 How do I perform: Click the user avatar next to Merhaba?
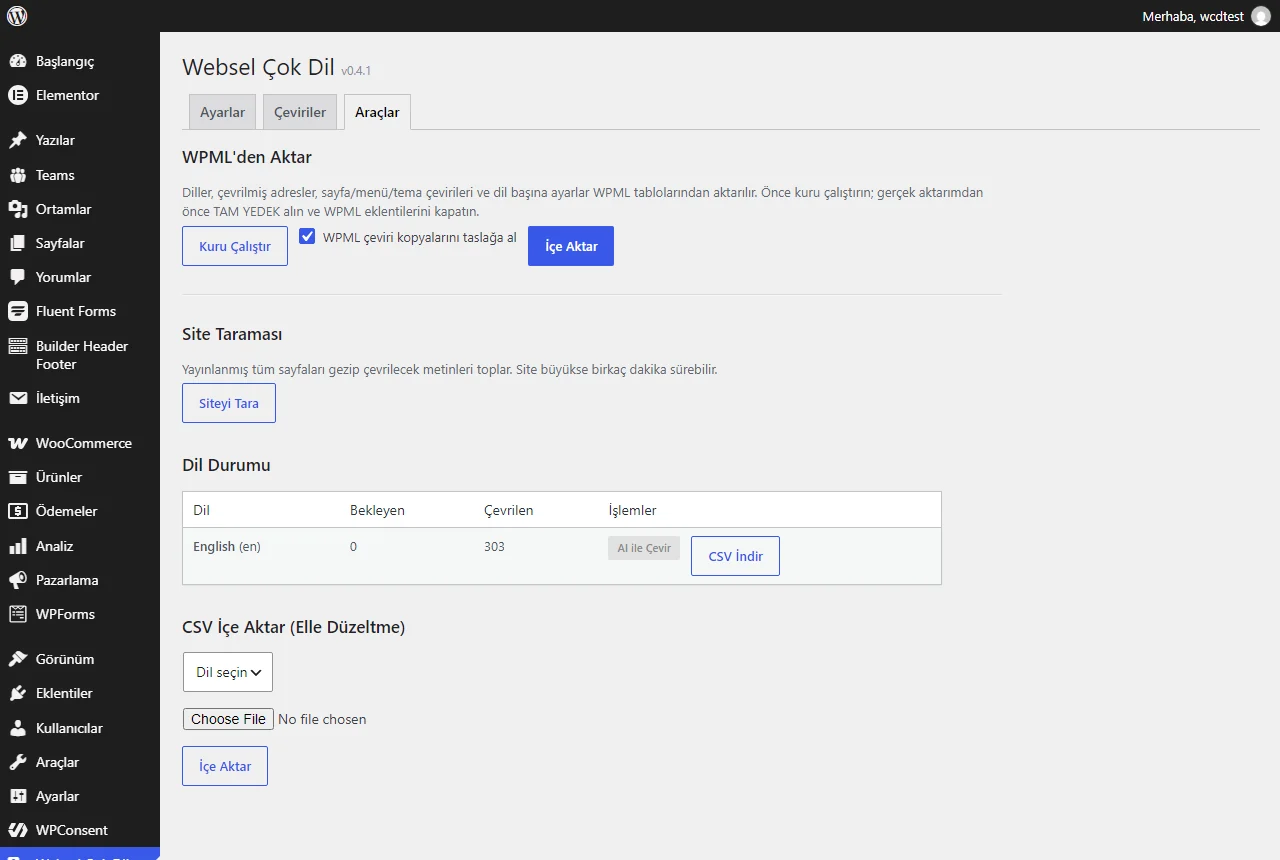pos(1261,16)
